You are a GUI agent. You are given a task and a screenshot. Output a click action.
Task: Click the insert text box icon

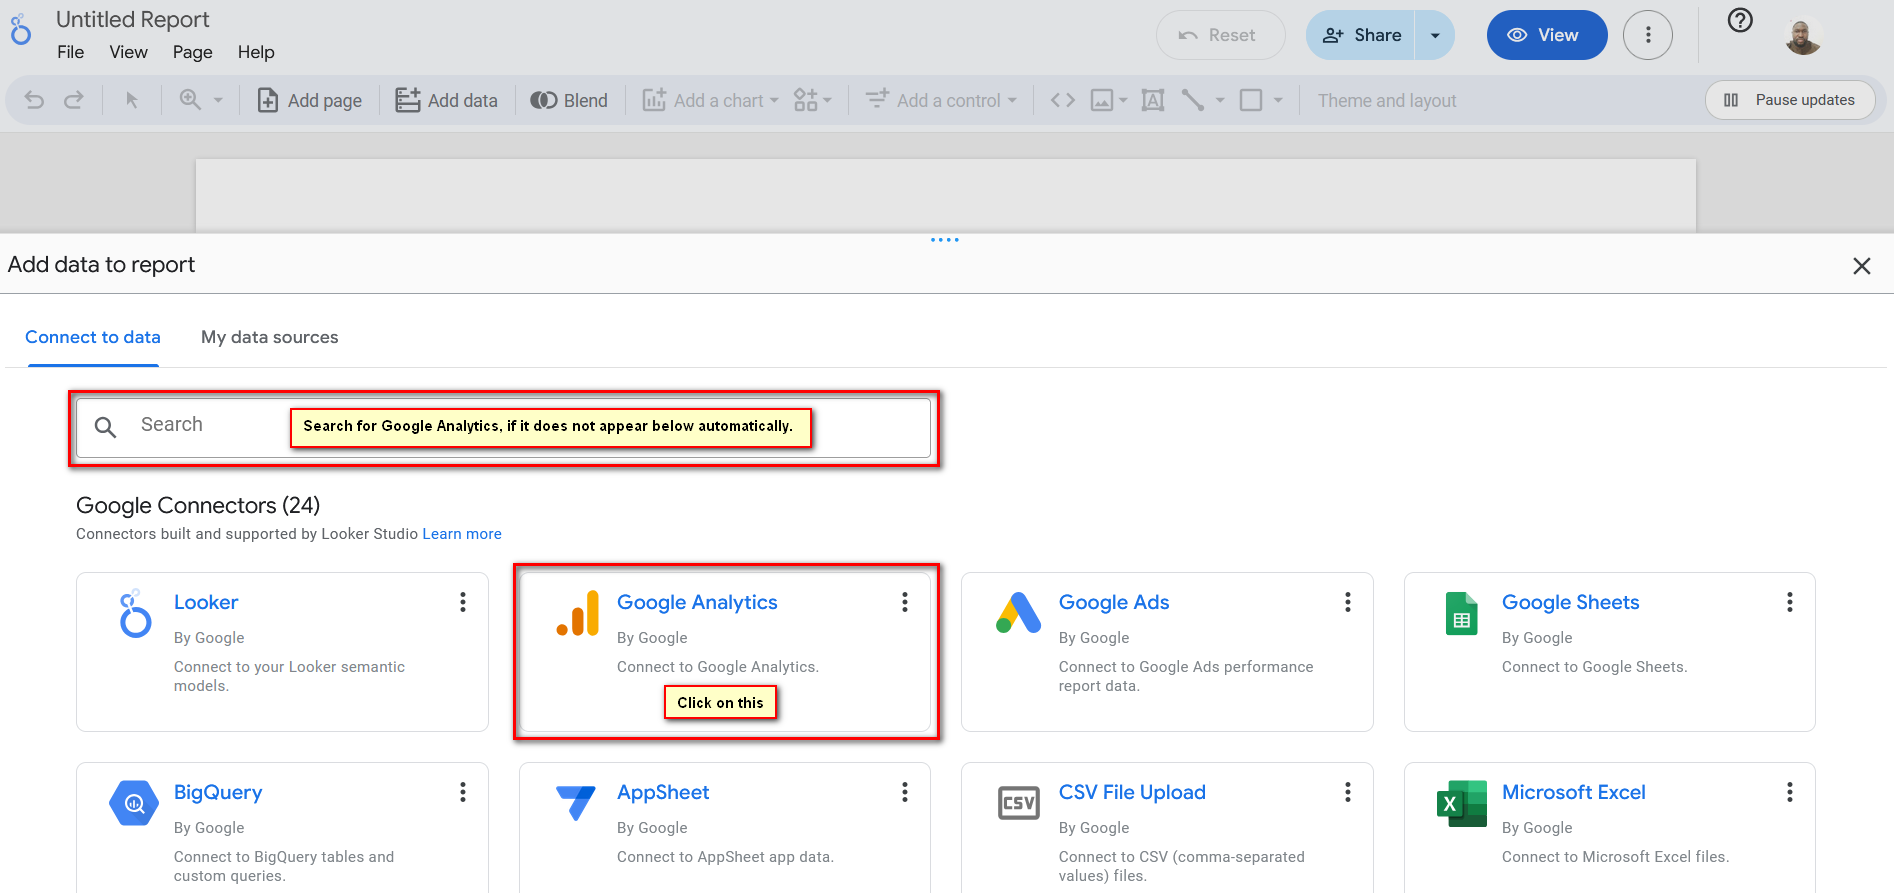pos(1153,100)
